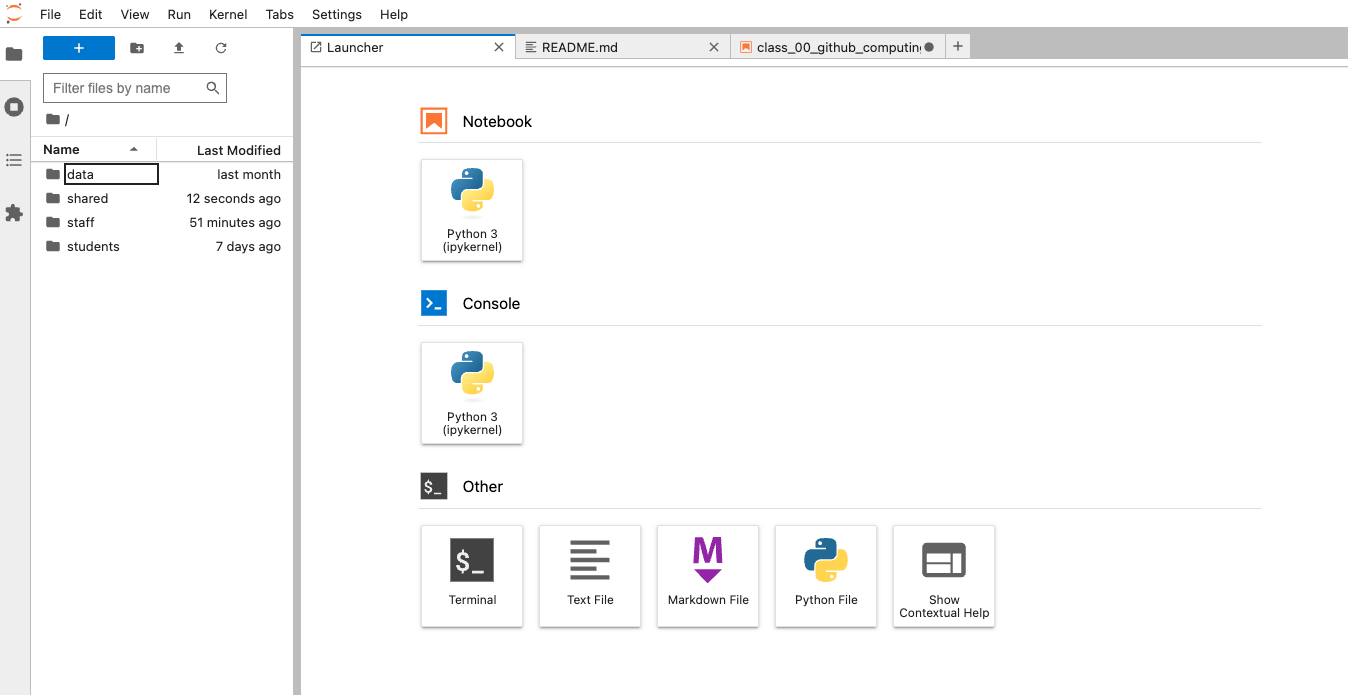Click the Upload Files icon
The height and width of the screenshot is (695, 1348).
179,48
